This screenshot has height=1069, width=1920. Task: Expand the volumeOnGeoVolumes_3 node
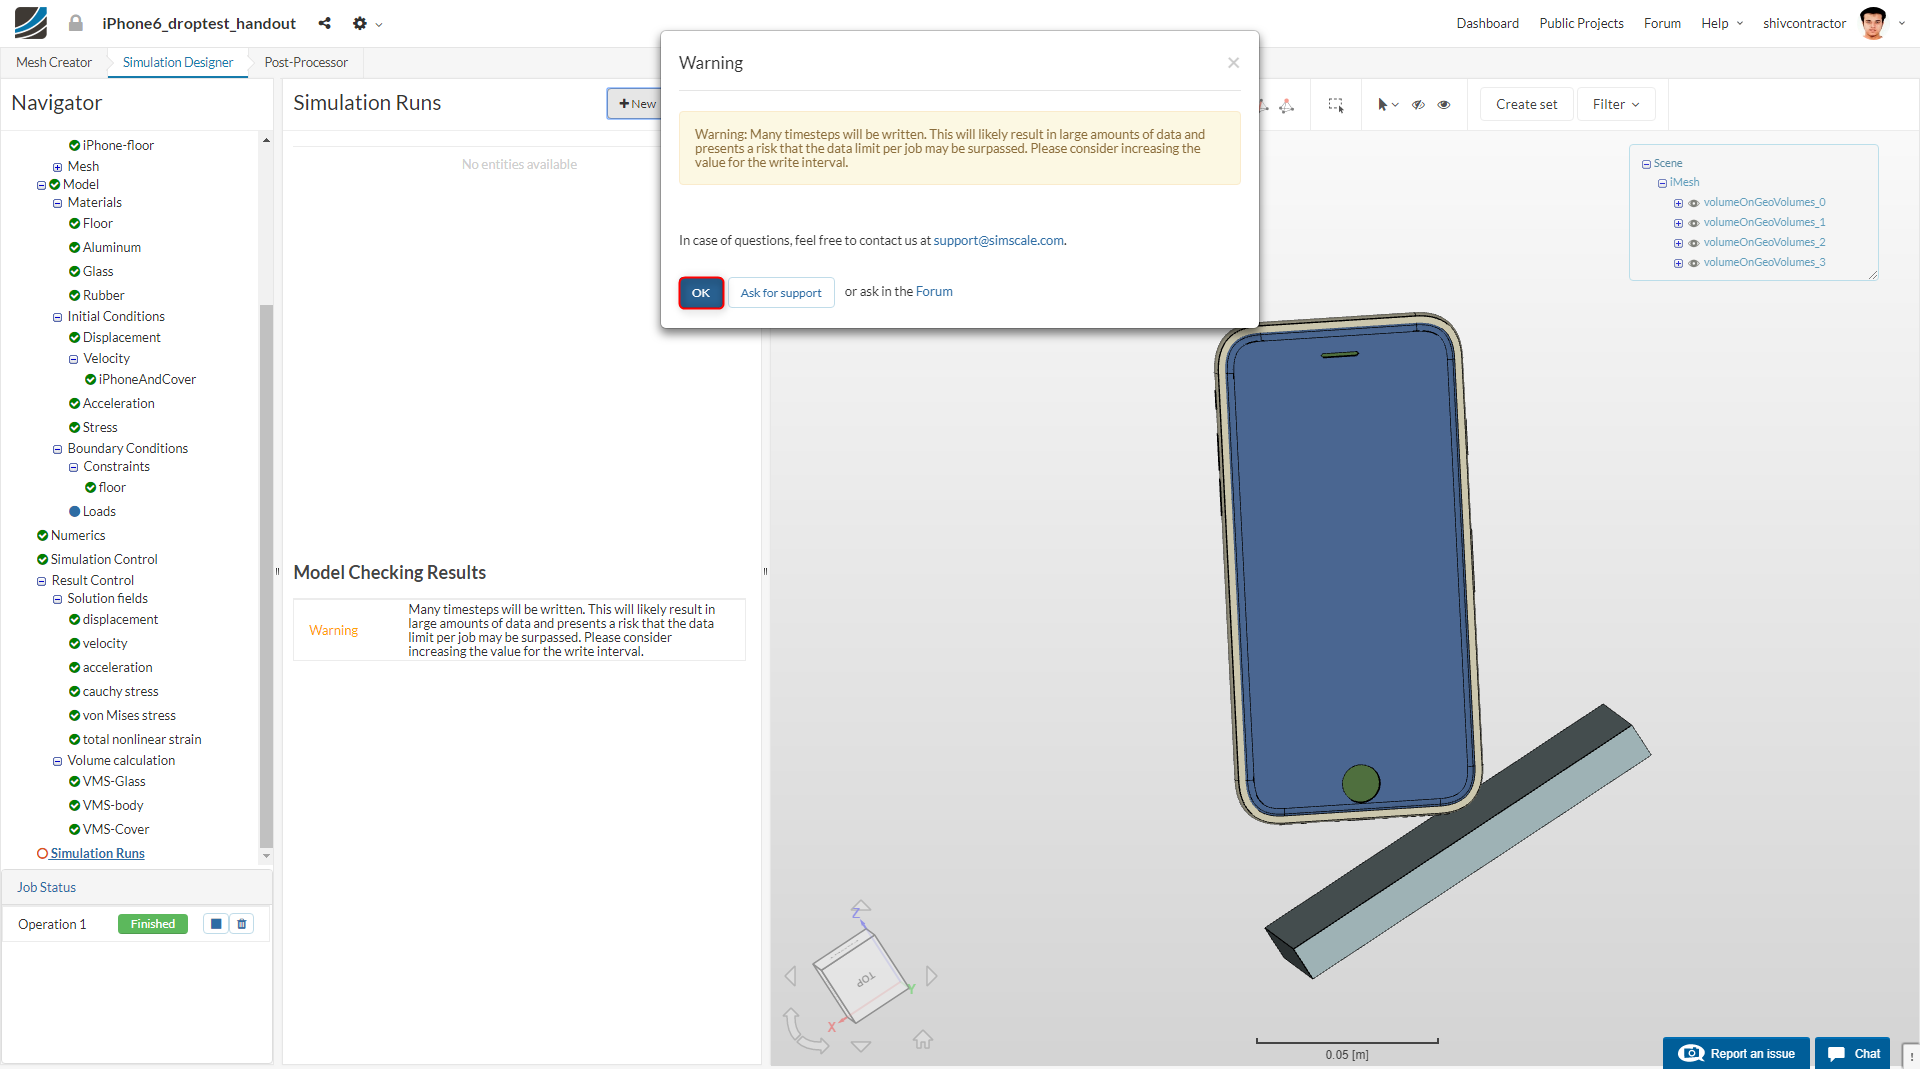point(1678,263)
